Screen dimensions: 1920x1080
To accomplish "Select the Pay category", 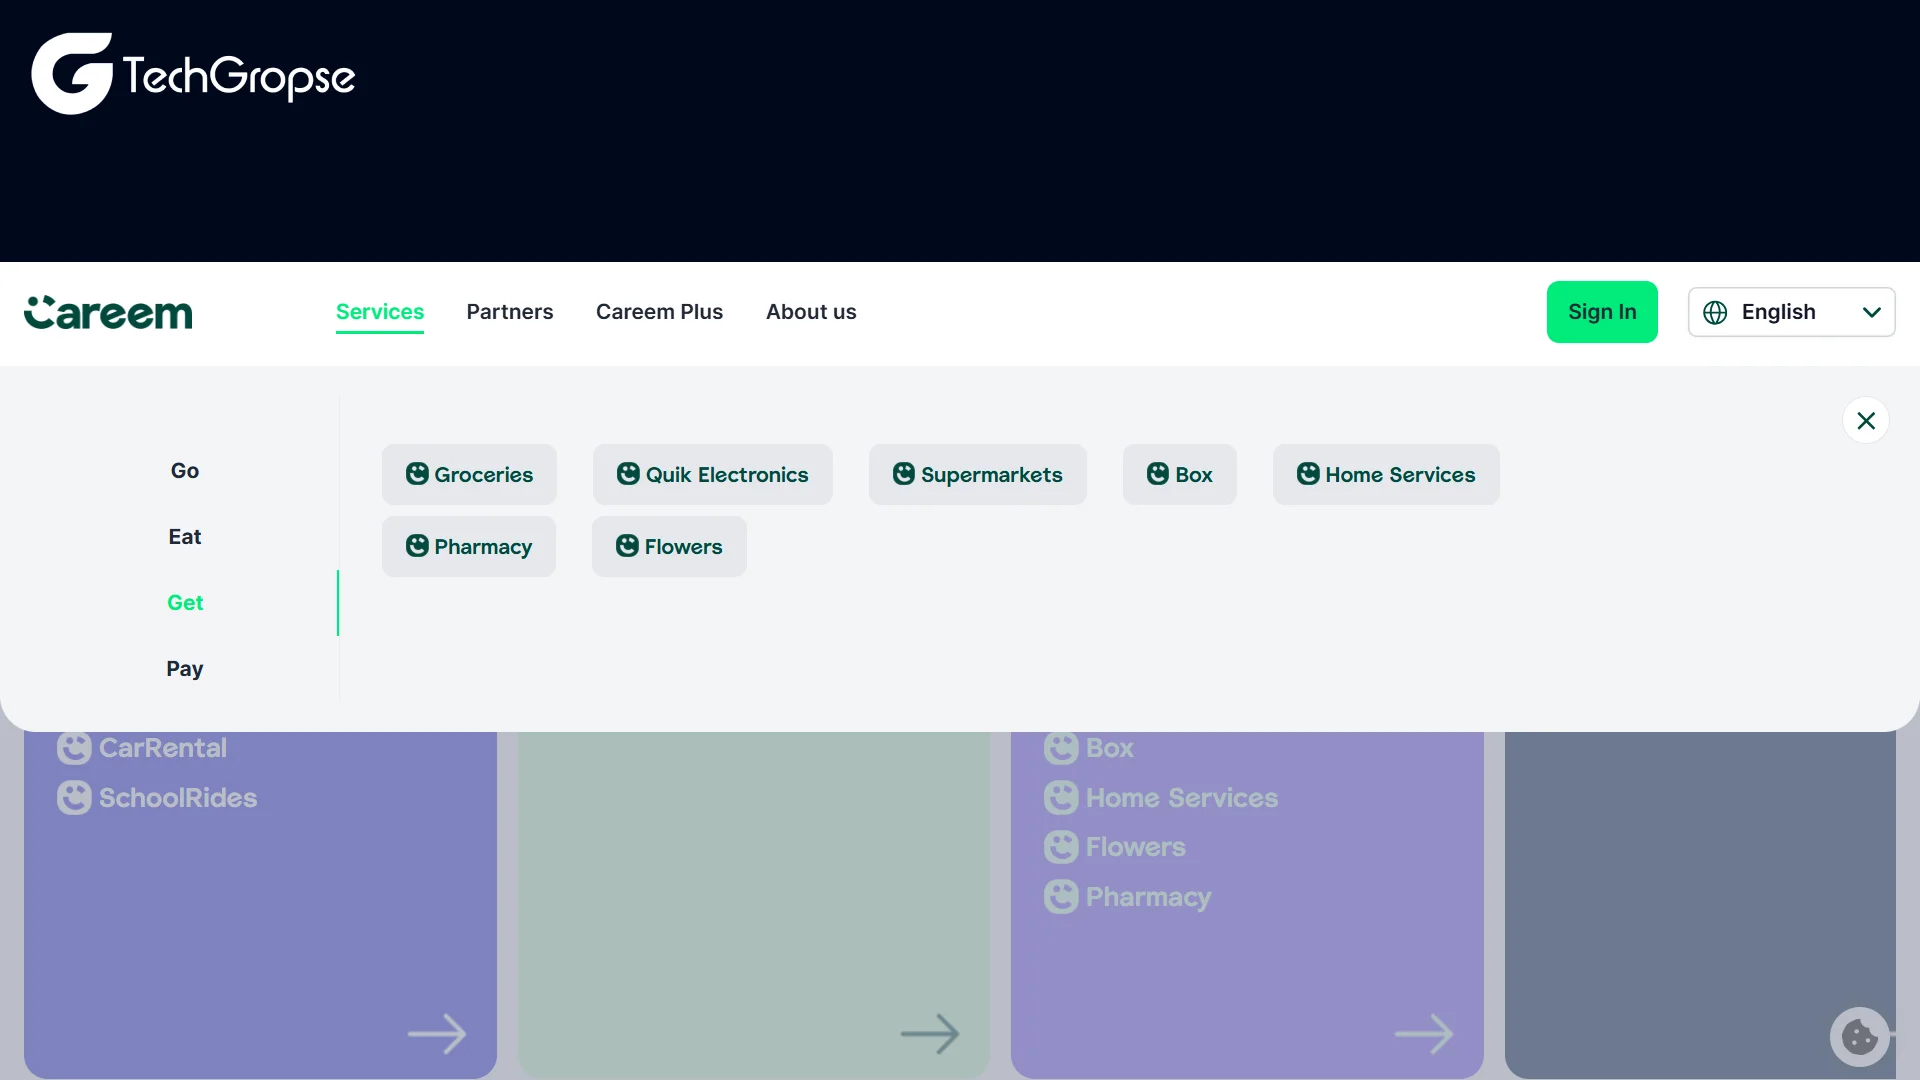I will point(185,669).
